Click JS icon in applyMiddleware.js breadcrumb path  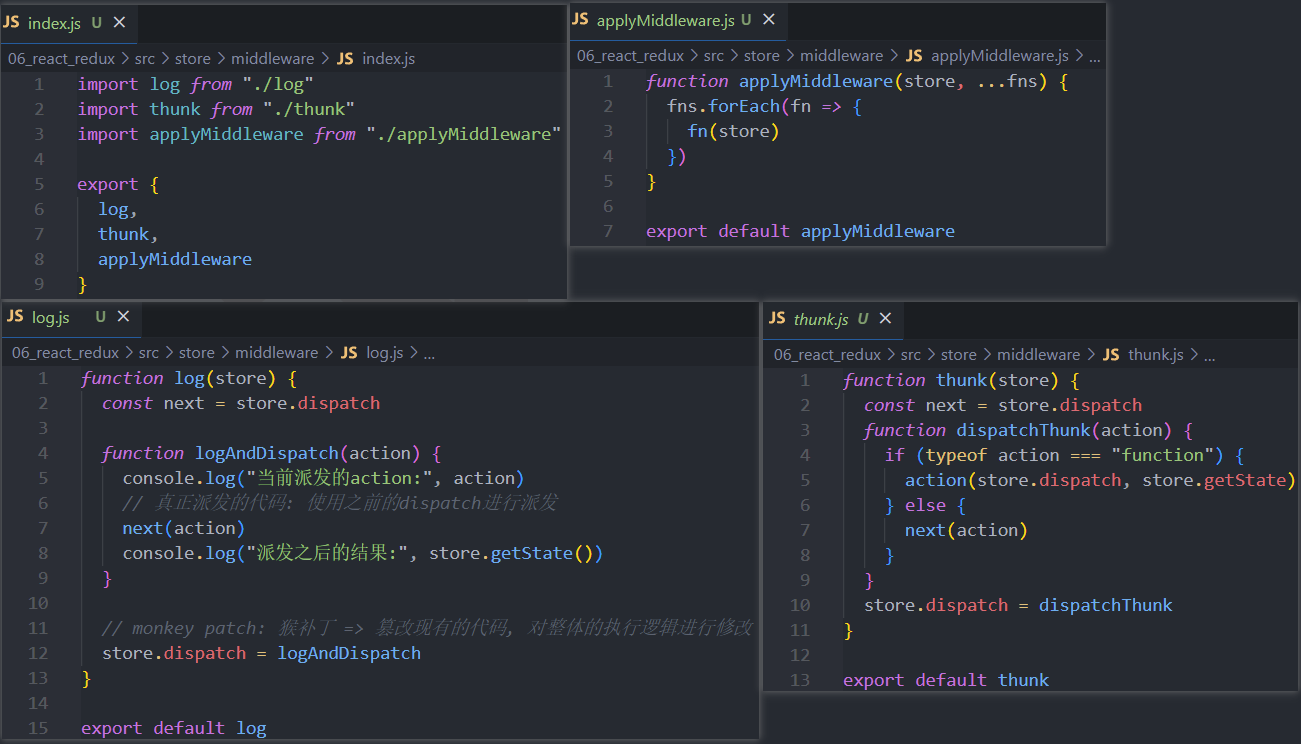pos(914,56)
